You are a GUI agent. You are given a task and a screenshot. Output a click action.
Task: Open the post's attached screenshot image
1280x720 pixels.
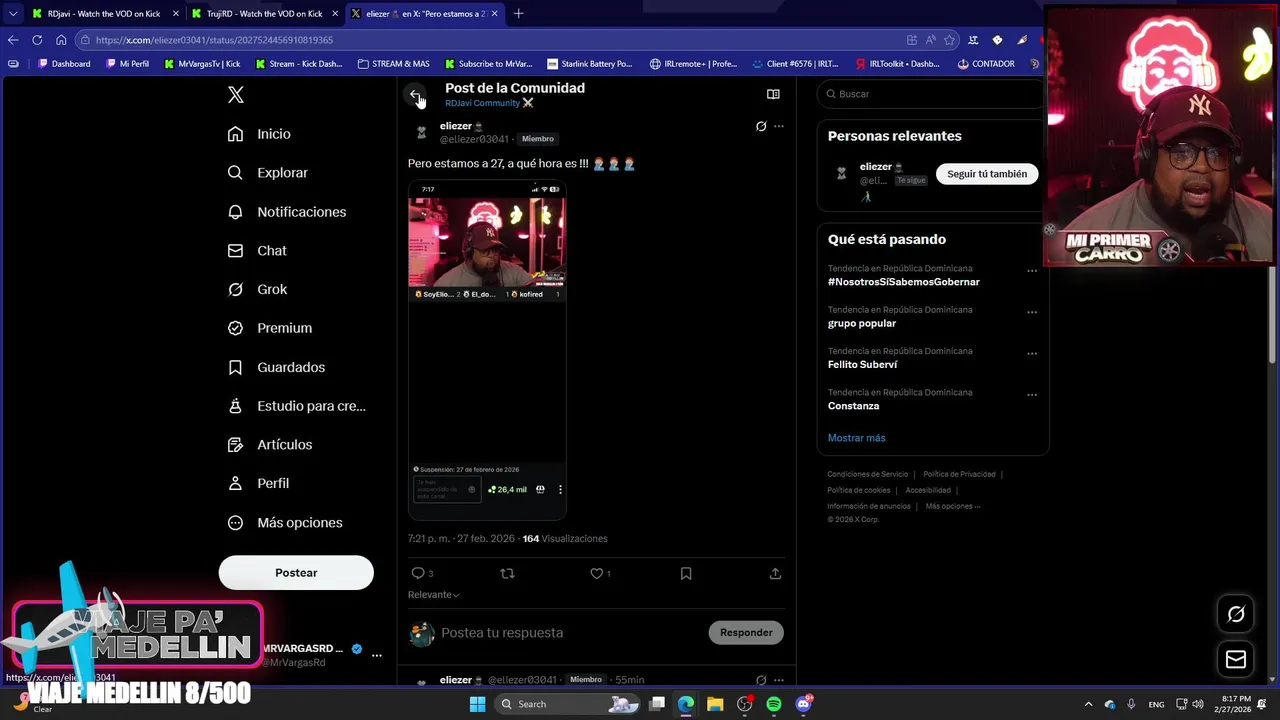point(487,350)
